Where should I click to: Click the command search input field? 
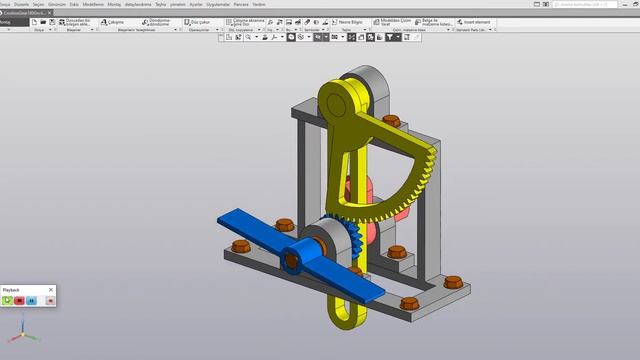coord(584,4)
